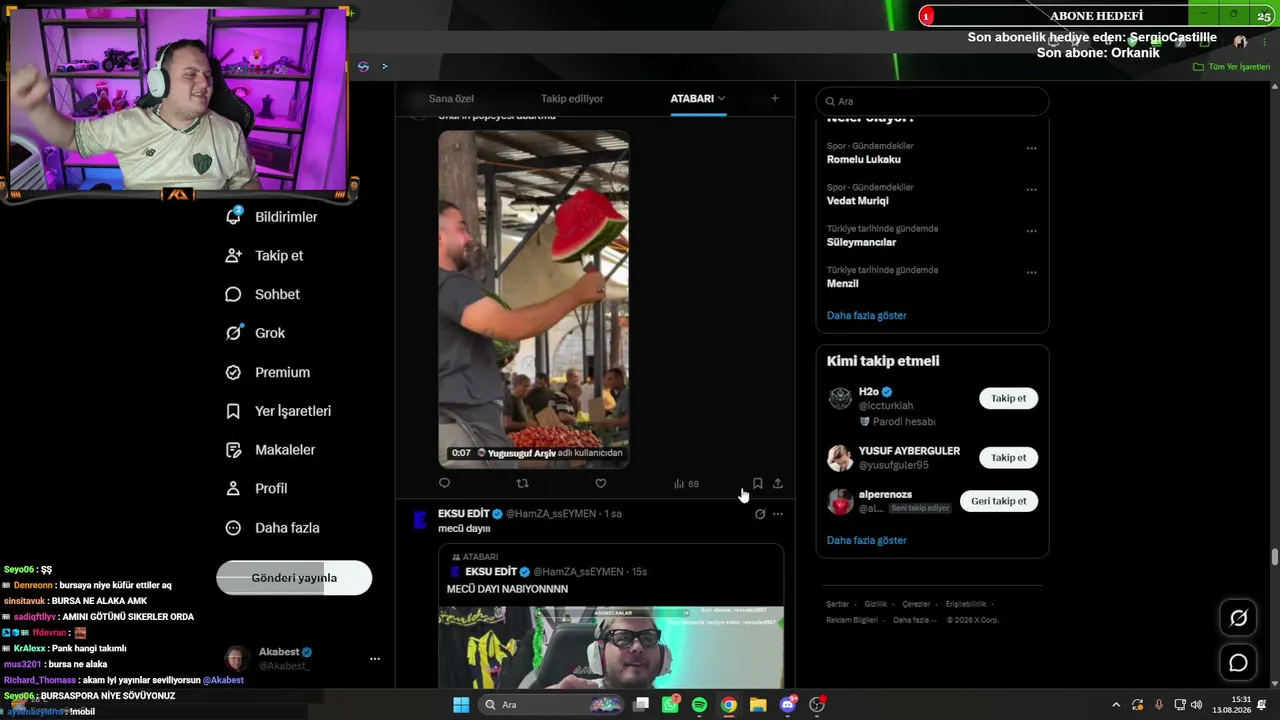Click Daha fazla göster under trends
Screen dimensions: 1280x720
coord(866,315)
